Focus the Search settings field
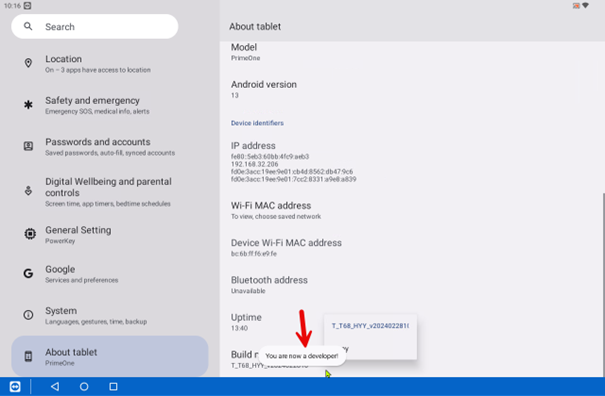This screenshot has width=605, height=396. (x=95, y=26)
